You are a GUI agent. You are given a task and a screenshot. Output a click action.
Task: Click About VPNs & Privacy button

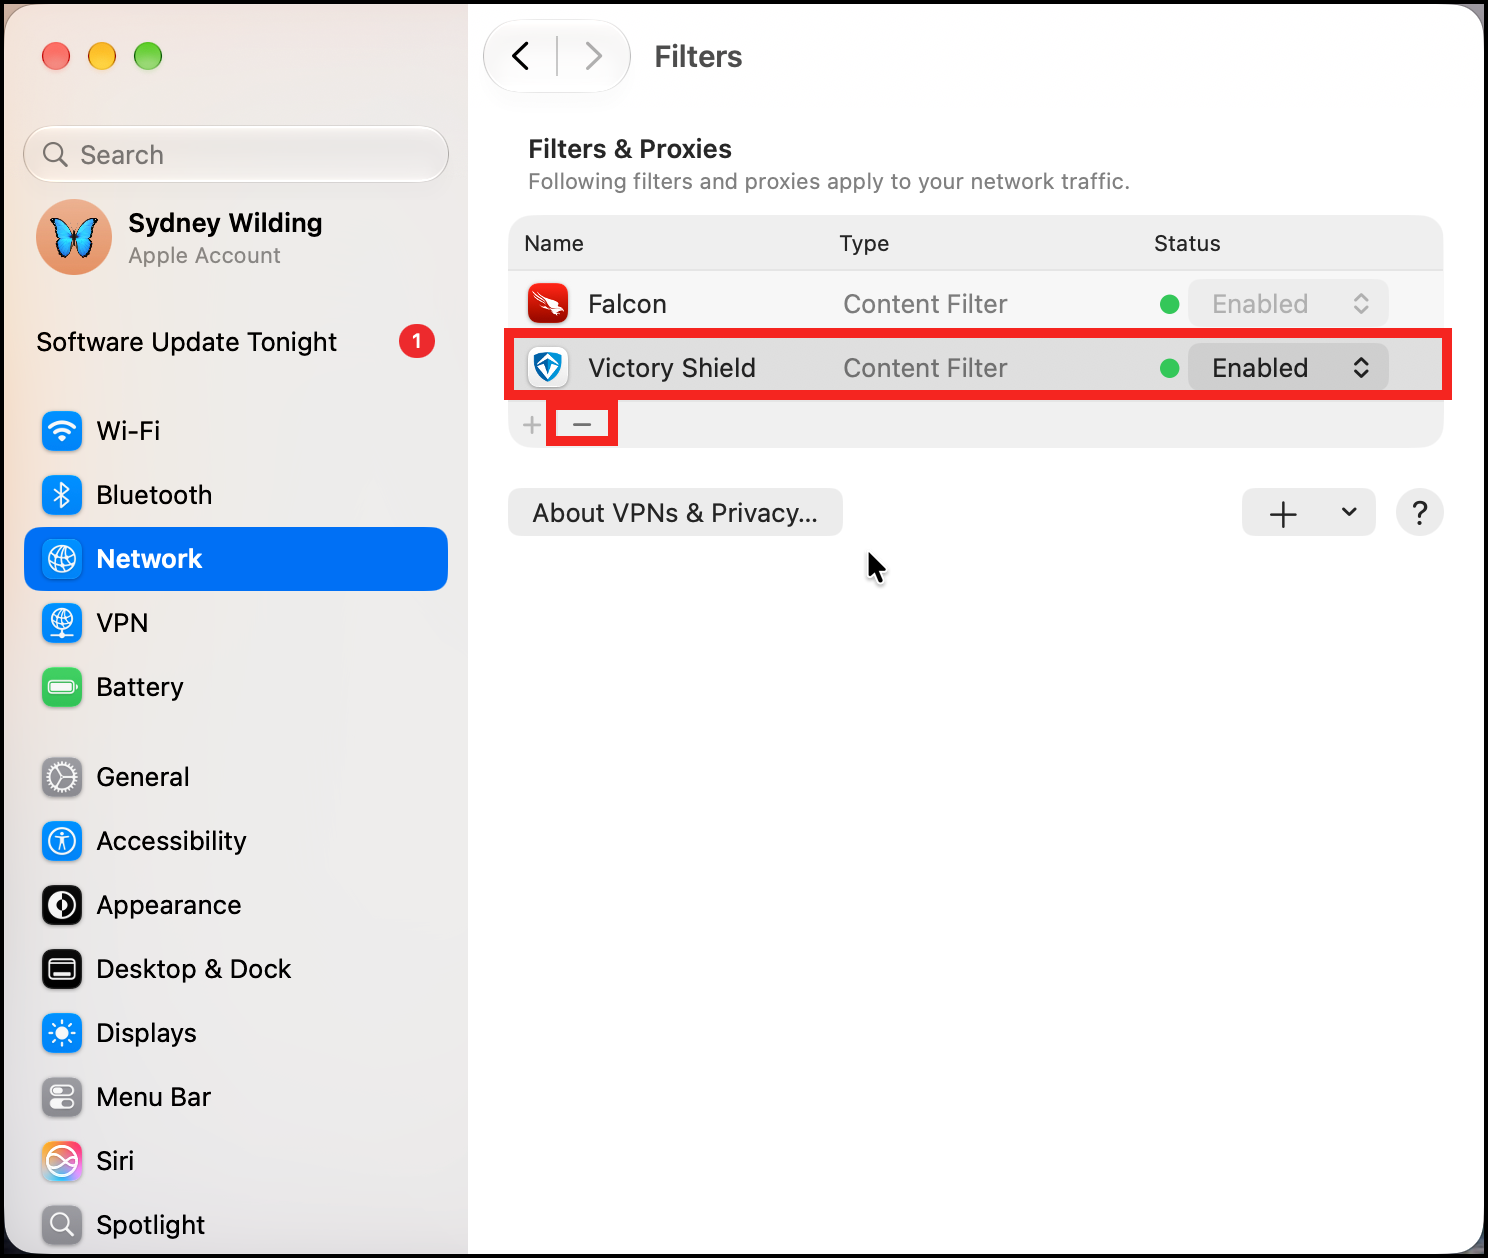pyautogui.click(x=675, y=513)
